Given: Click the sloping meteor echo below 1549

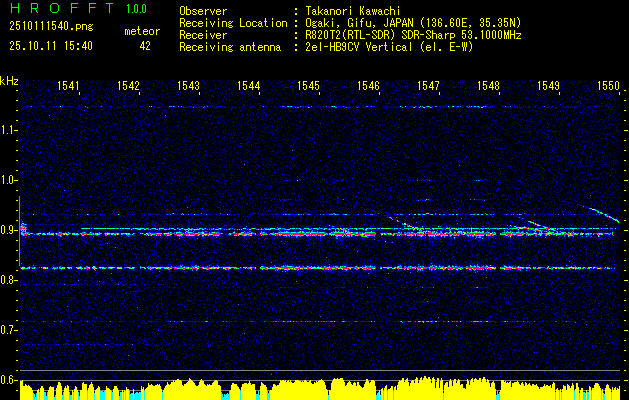Looking at the screenshot, I should (x=540, y=224).
